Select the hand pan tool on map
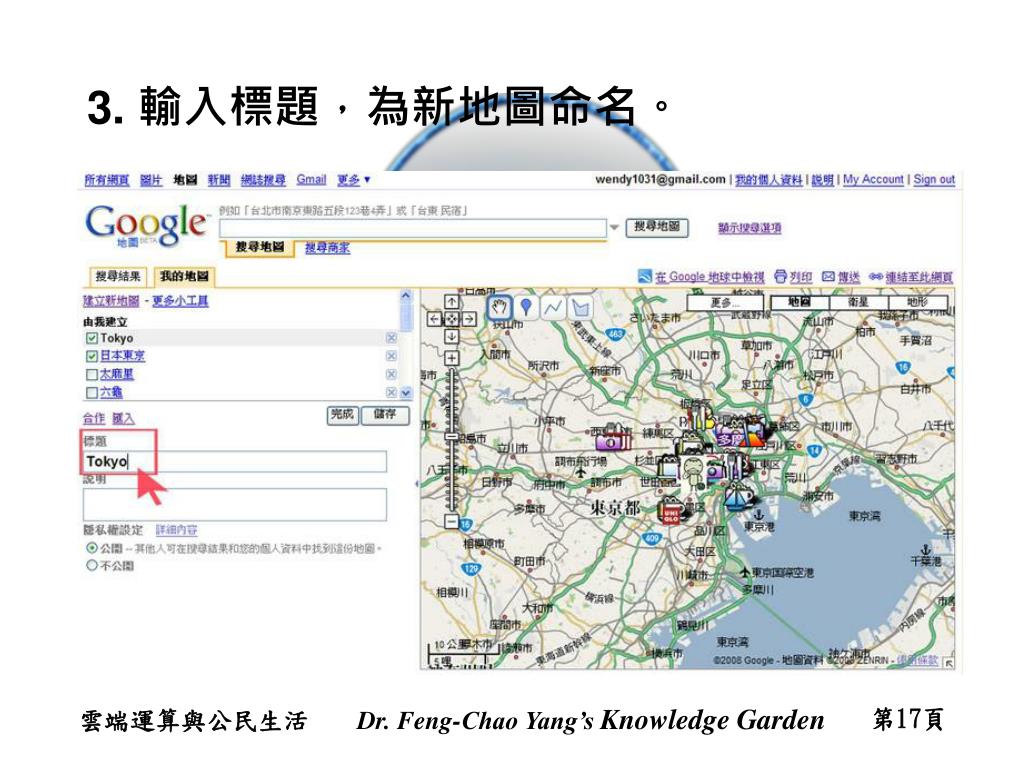 (x=500, y=307)
